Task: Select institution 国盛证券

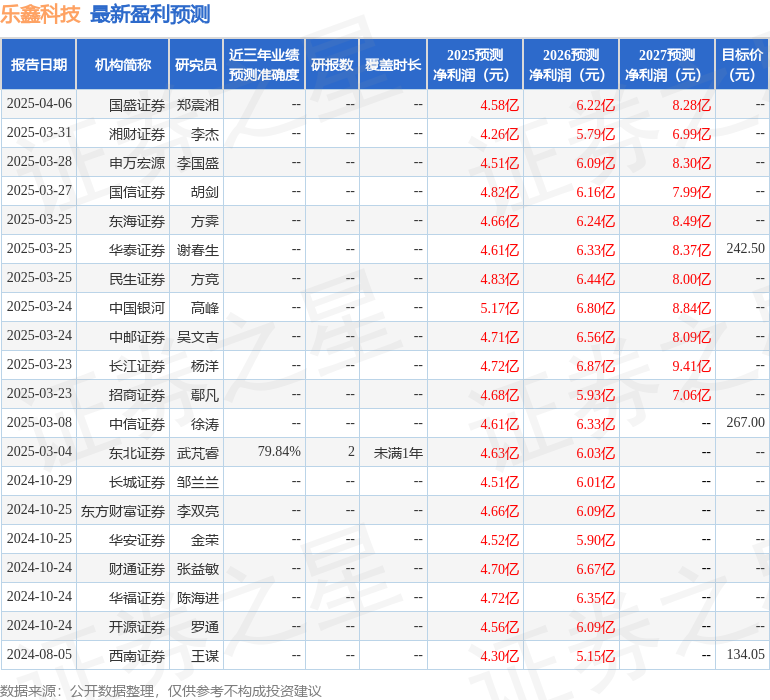Action: [137, 105]
